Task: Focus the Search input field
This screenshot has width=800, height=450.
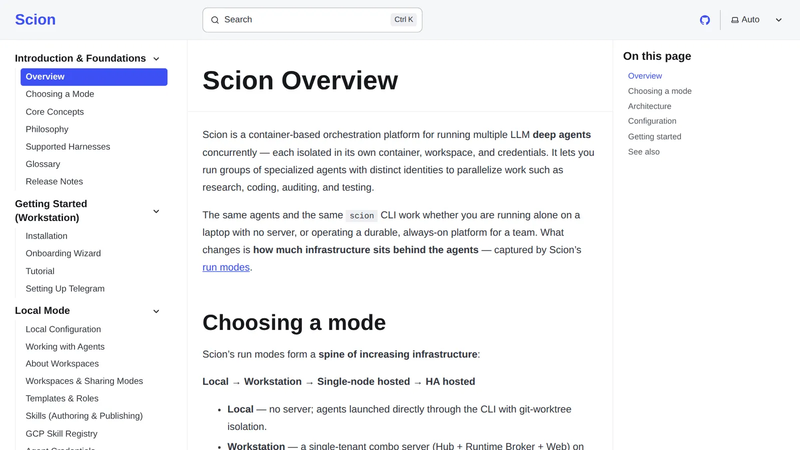Action: coord(312,20)
